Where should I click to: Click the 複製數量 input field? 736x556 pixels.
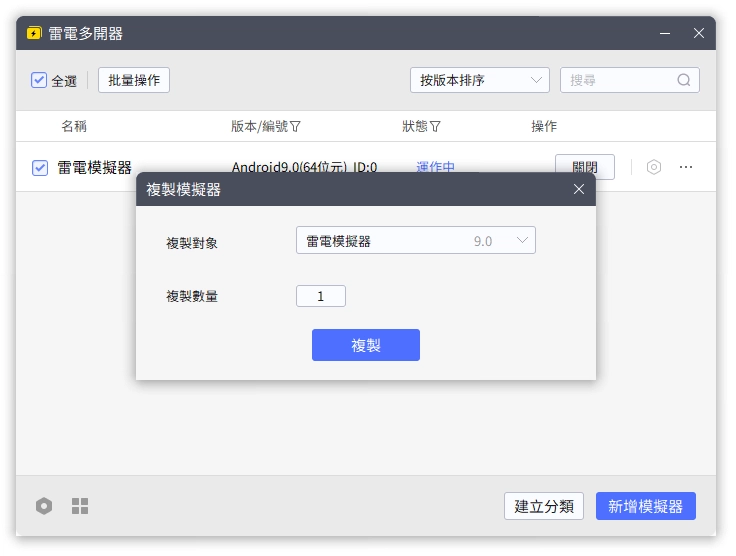321,296
